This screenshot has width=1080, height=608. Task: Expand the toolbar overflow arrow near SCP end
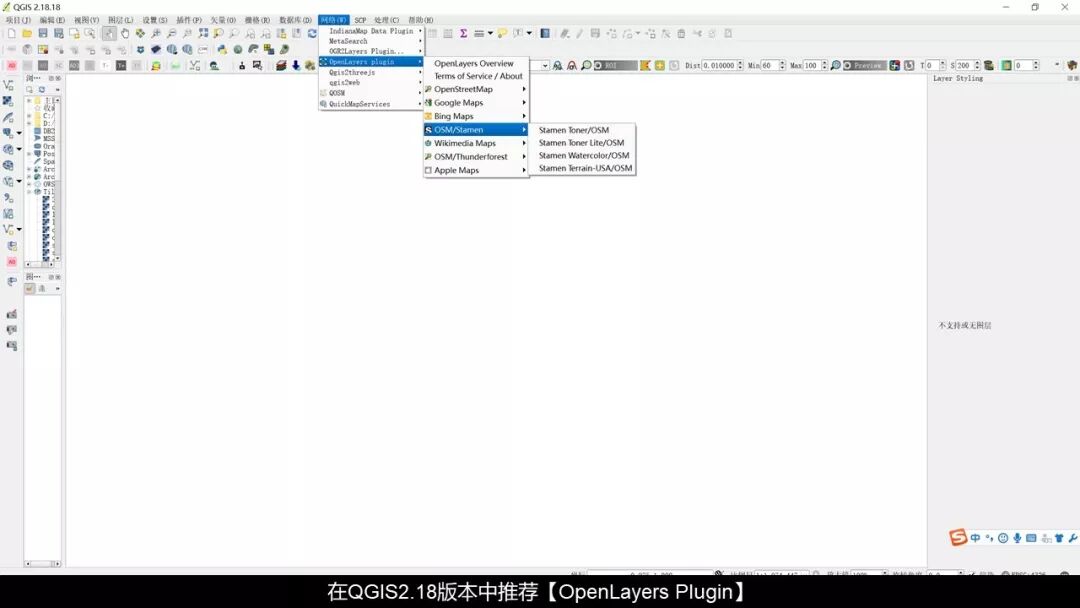(x=1057, y=65)
